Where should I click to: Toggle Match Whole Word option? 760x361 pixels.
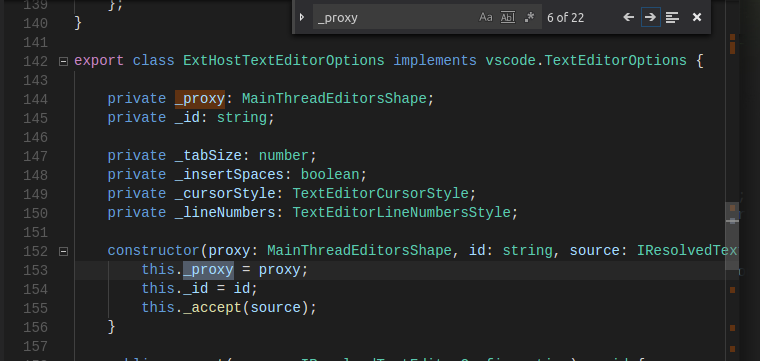point(507,17)
